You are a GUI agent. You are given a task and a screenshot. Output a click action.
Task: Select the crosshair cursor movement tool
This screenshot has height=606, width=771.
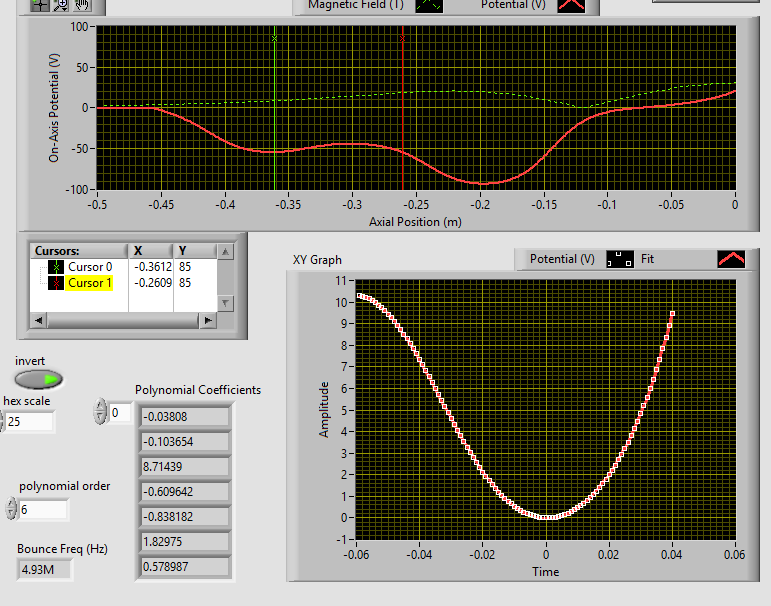pyautogui.click(x=40, y=4)
